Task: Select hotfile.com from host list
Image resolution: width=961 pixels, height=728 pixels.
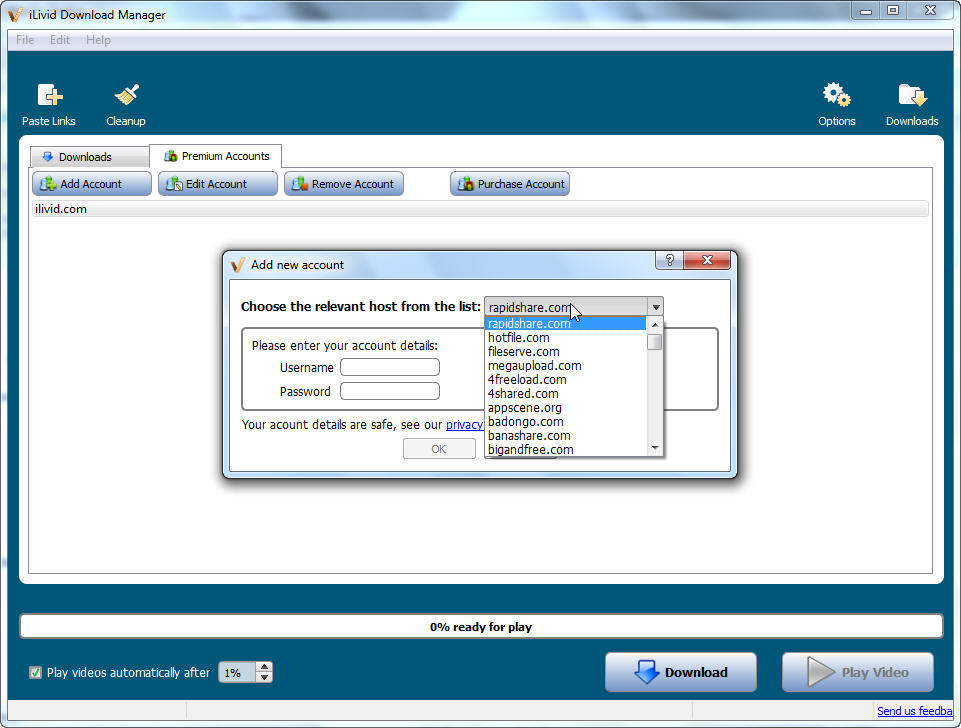Action: pos(518,338)
